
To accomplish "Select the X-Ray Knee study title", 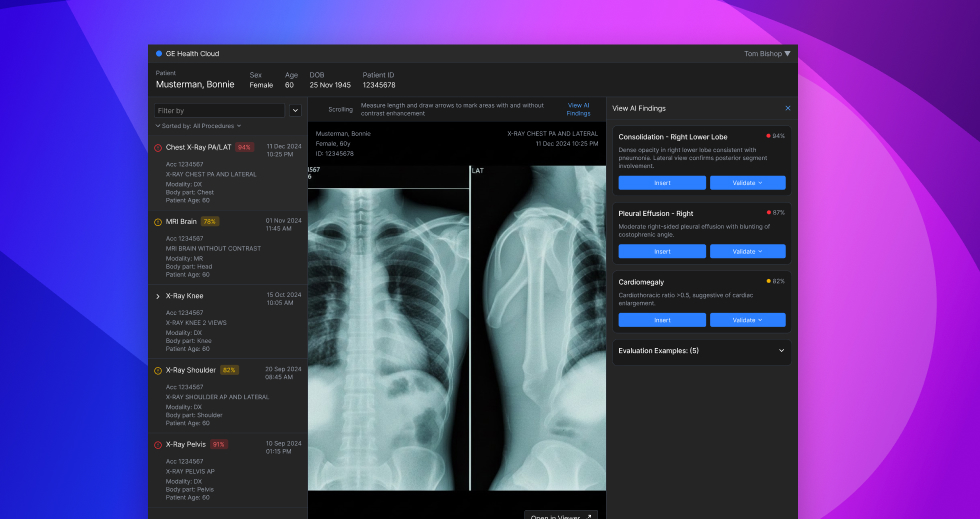I will 184,296.
